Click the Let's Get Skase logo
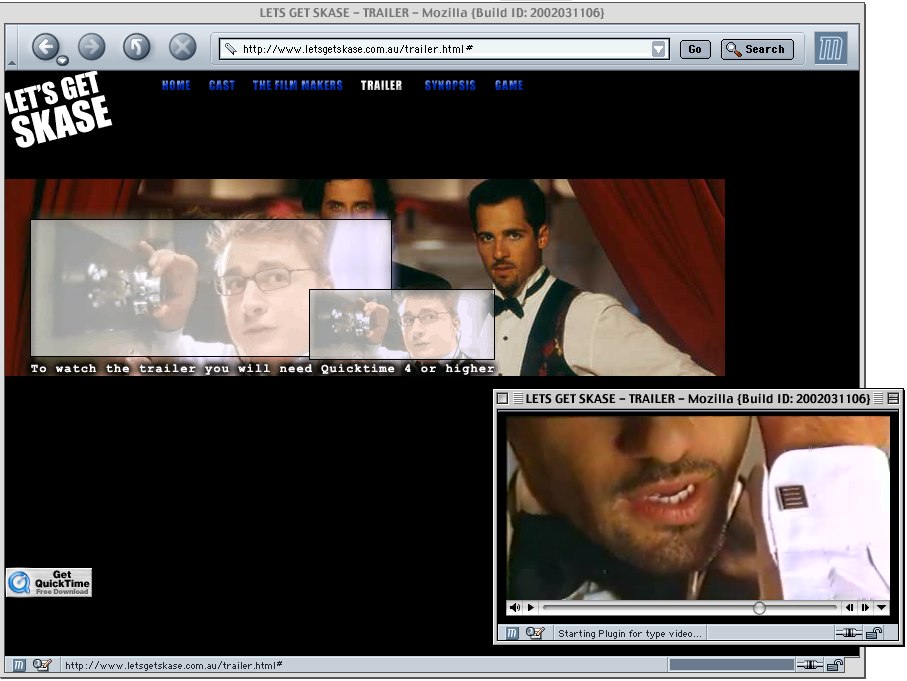Viewport: 907px width, 681px height. 58,109
